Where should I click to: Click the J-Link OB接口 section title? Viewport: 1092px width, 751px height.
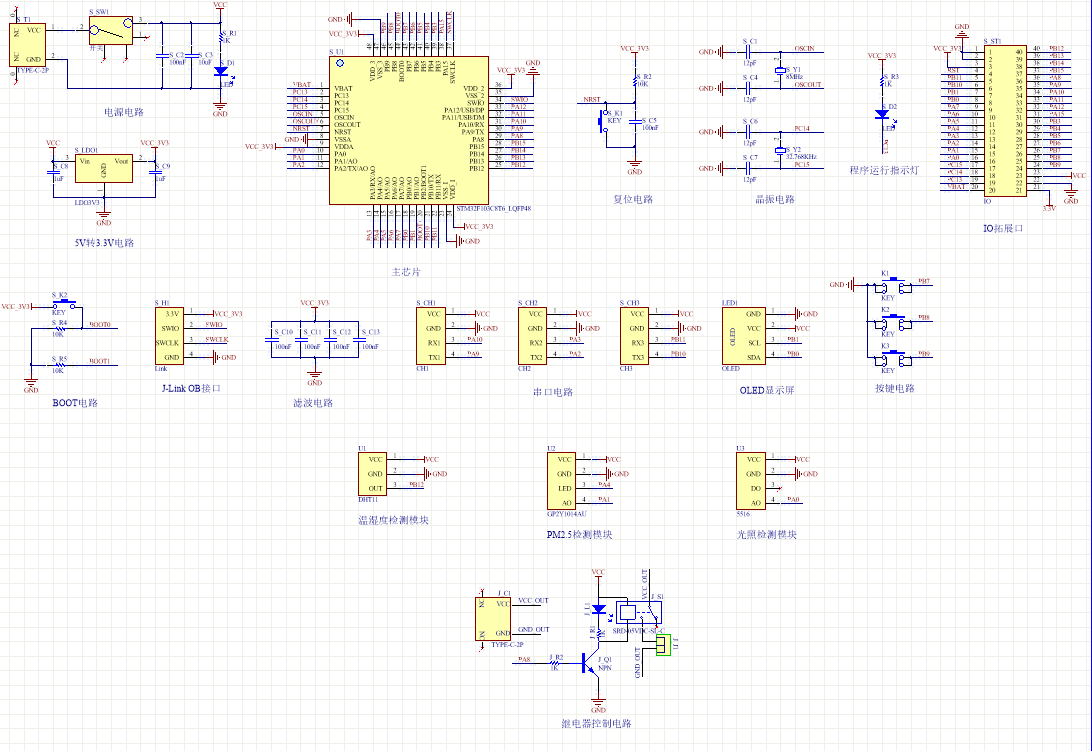tap(191, 388)
